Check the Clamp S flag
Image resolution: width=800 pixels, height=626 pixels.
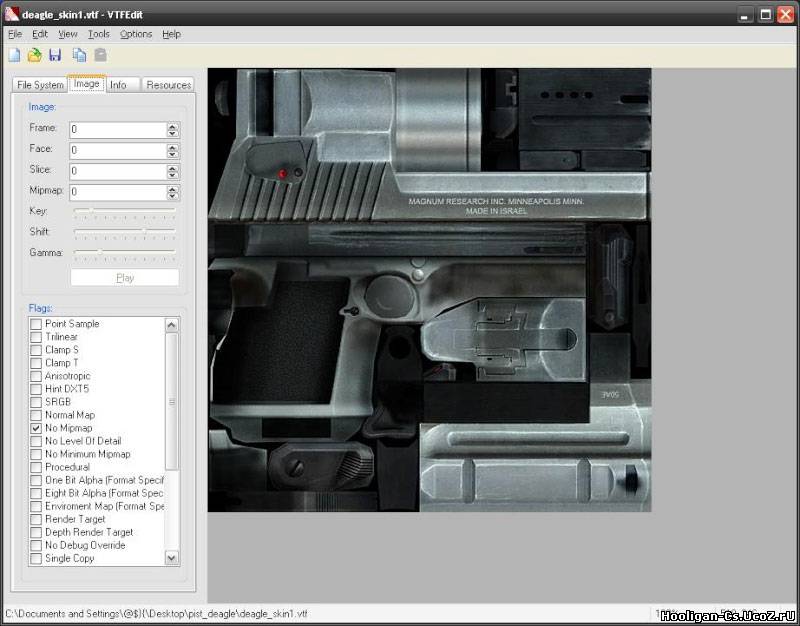[36, 350]
